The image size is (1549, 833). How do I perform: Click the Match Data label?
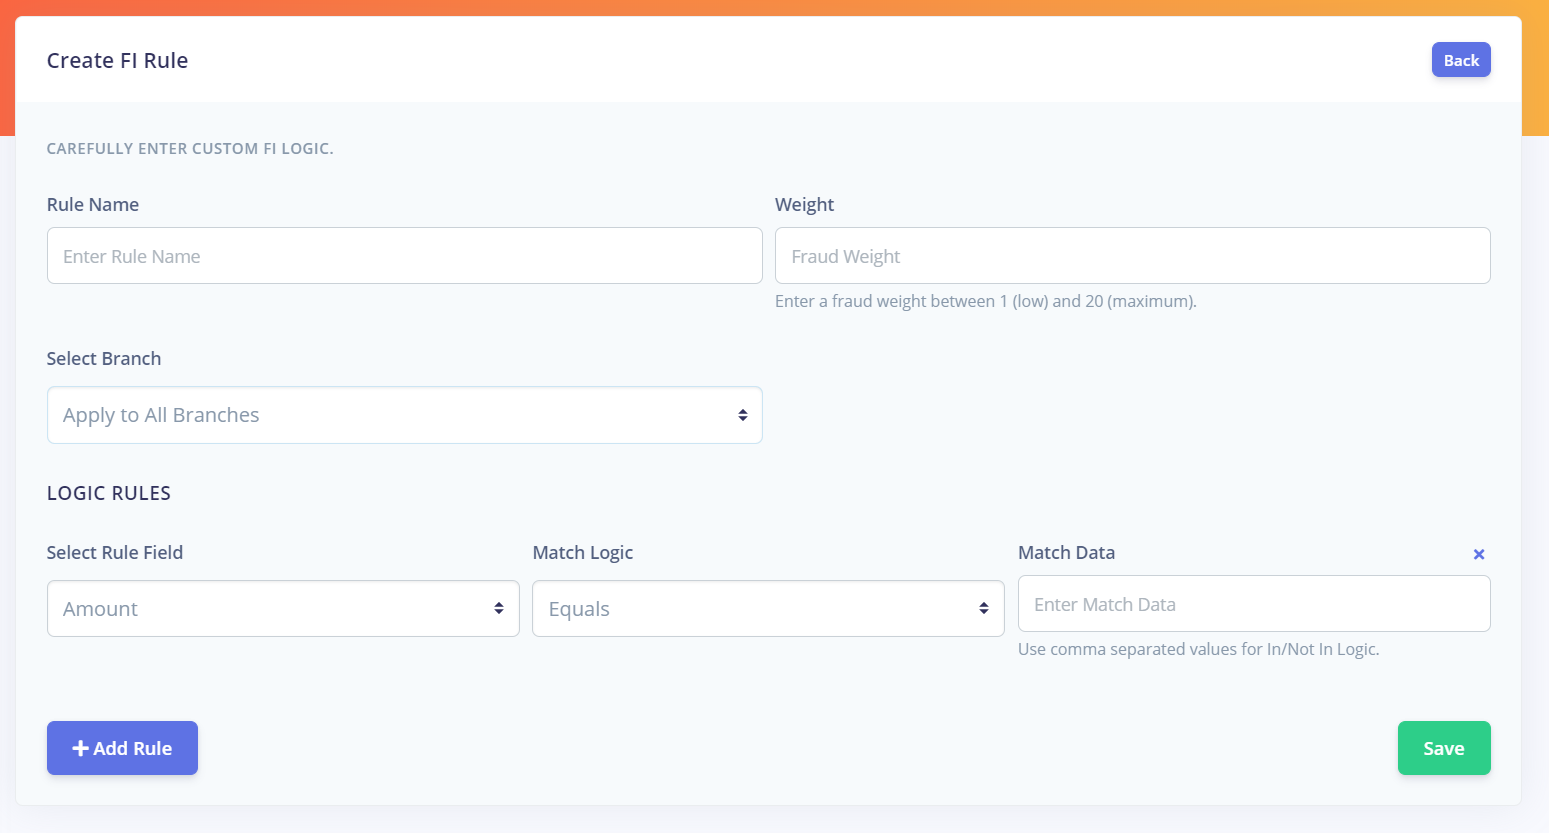click(x=1066, y=553)
